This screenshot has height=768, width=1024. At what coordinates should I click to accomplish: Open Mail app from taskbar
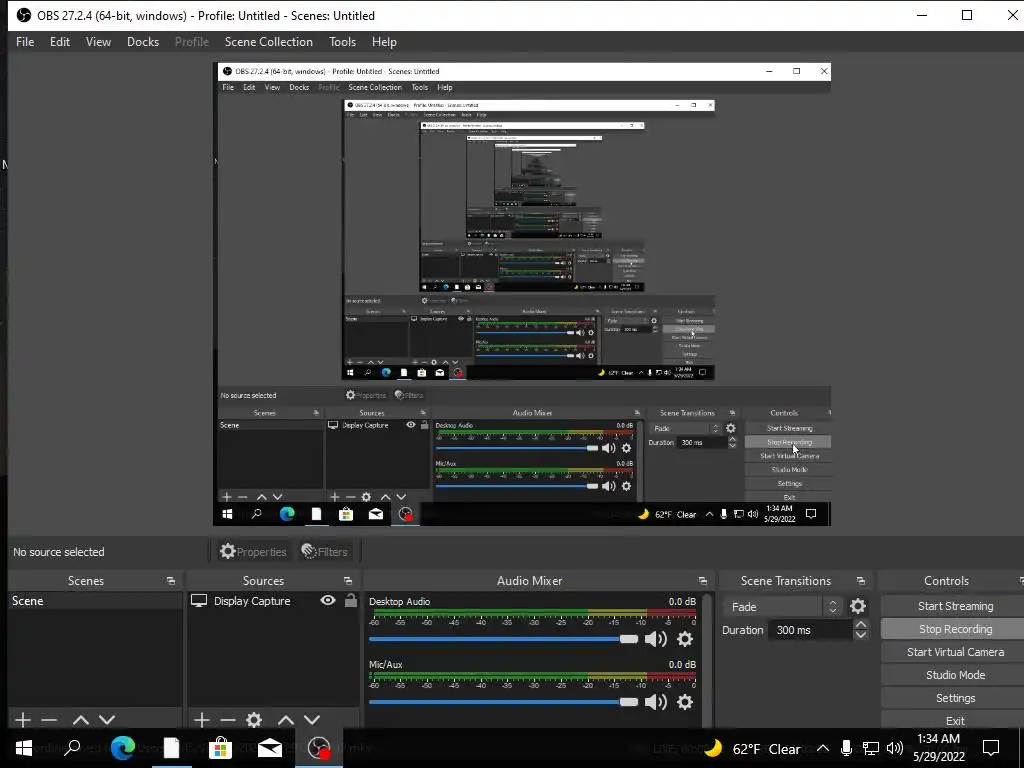click(x=269, y=748)
